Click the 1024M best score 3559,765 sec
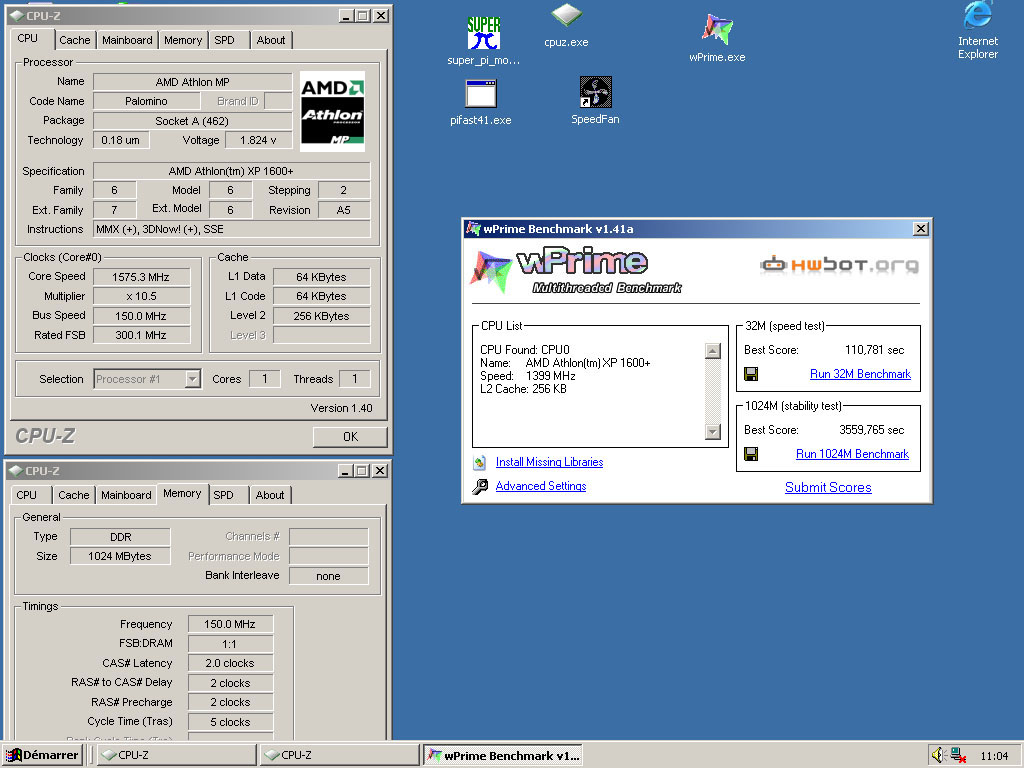1024x768 pixels. pos(871,430)
